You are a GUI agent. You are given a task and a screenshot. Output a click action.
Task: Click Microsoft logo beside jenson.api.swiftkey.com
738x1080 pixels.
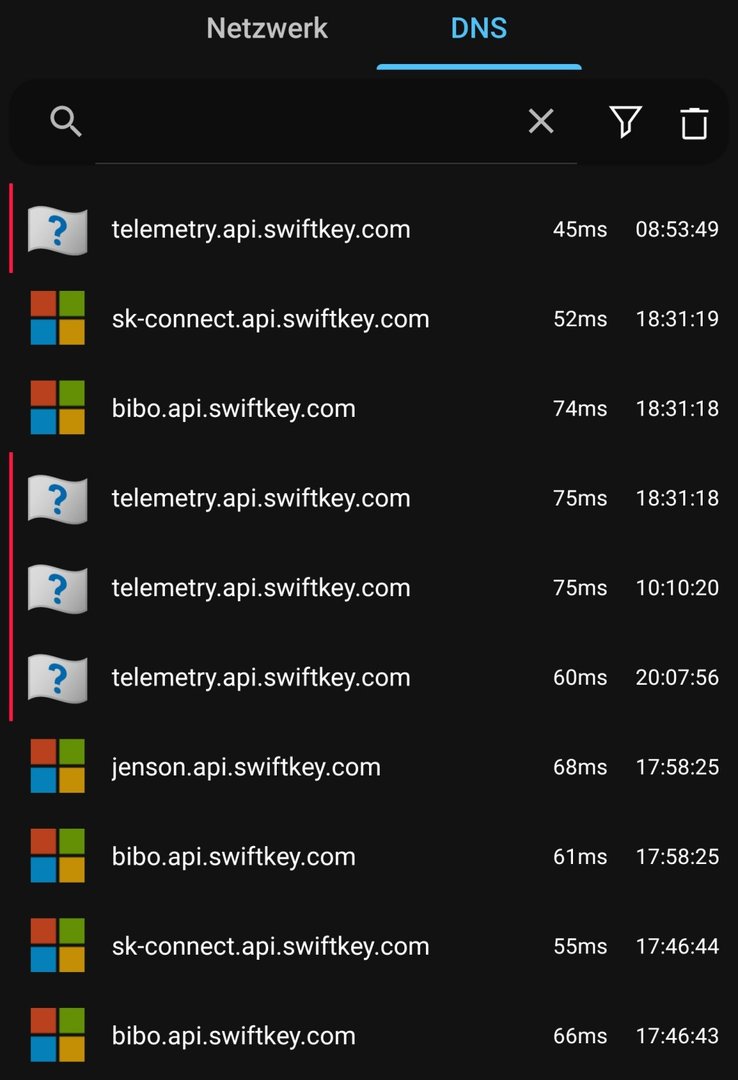57,767
